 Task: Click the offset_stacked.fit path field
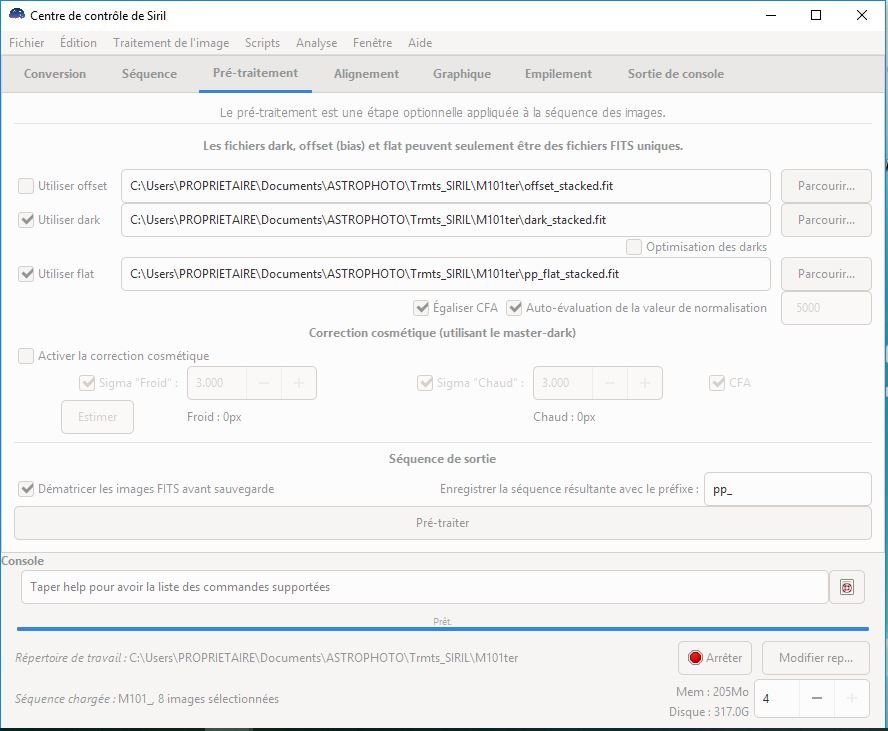(x=446, y=186)
